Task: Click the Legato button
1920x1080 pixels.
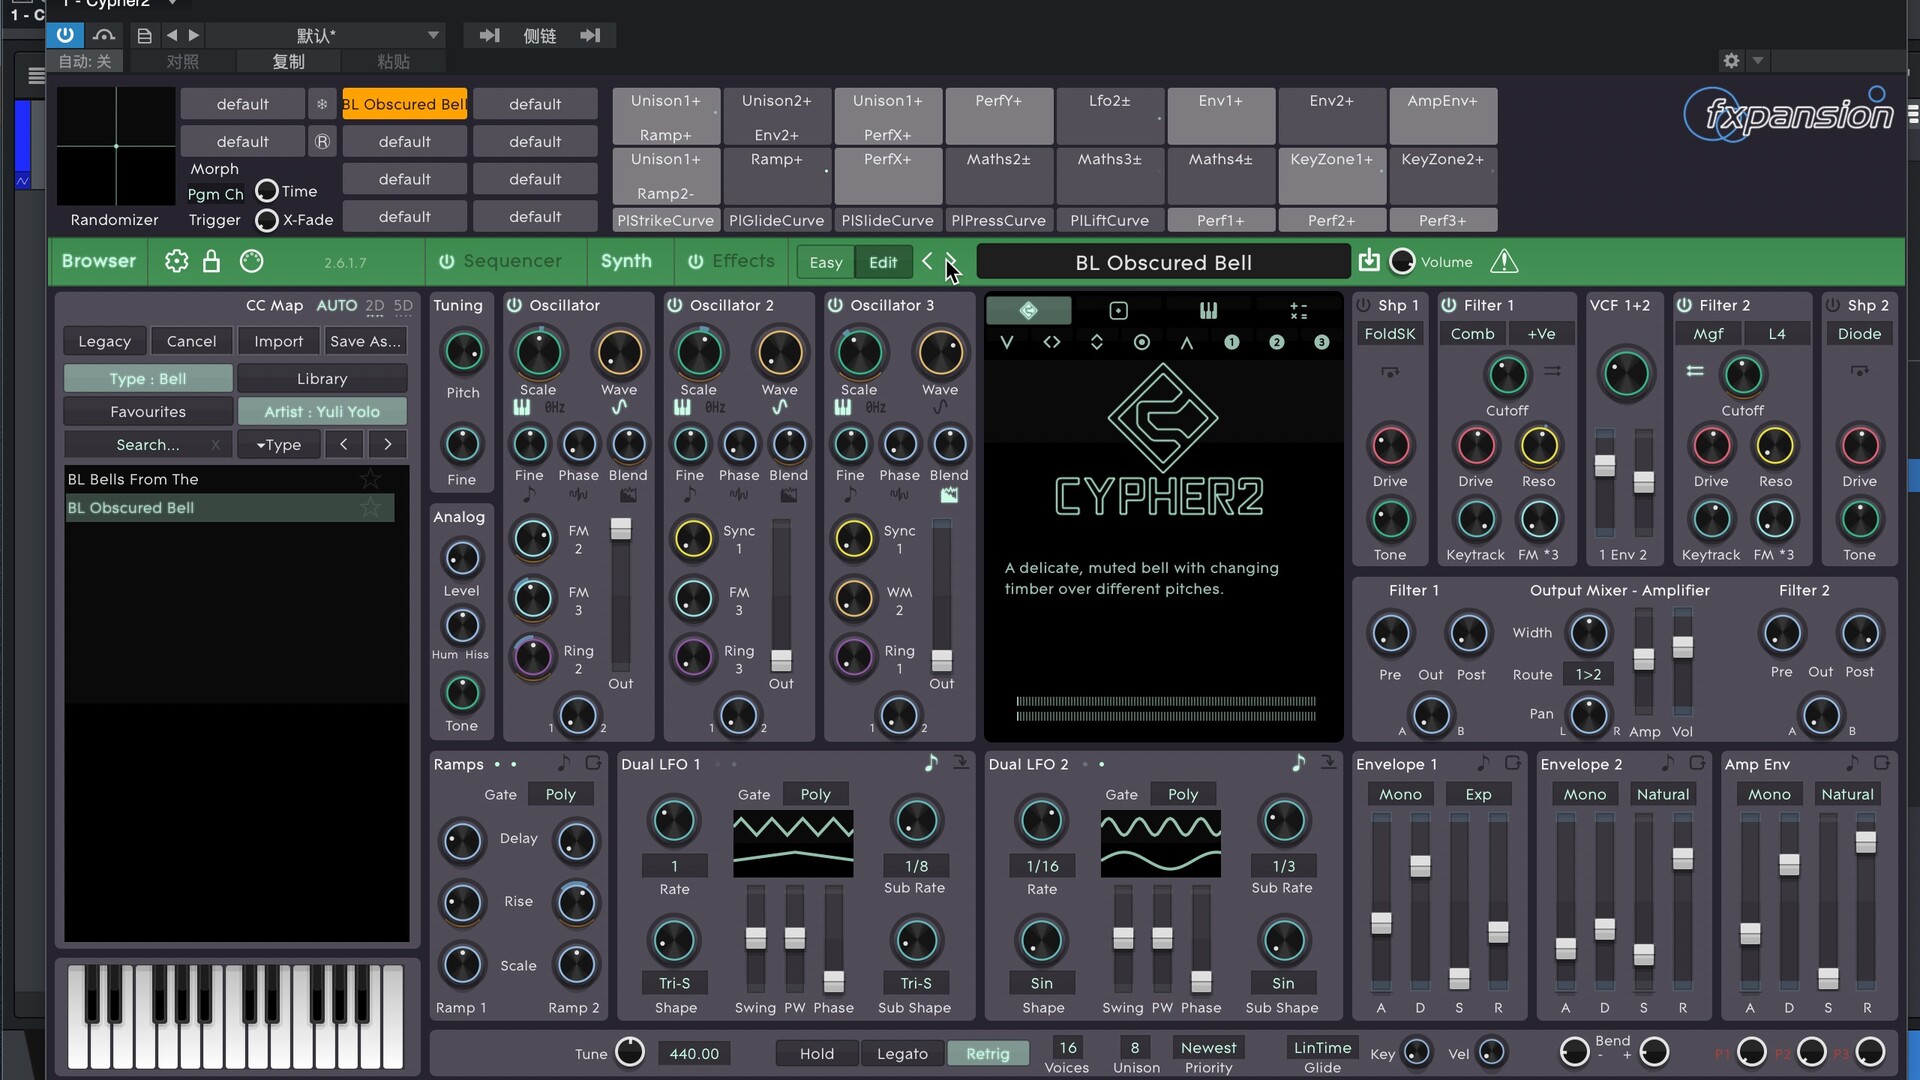Action: pyautogui.click(x=902, y=1053)
